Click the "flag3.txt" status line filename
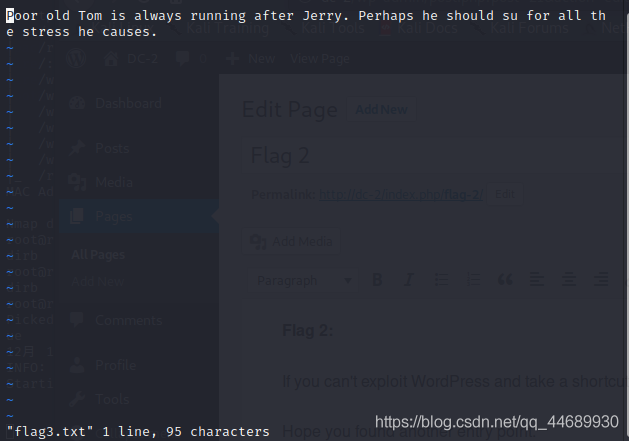The height and width of the screenshot is (441, 629). (x=50, y=431)
